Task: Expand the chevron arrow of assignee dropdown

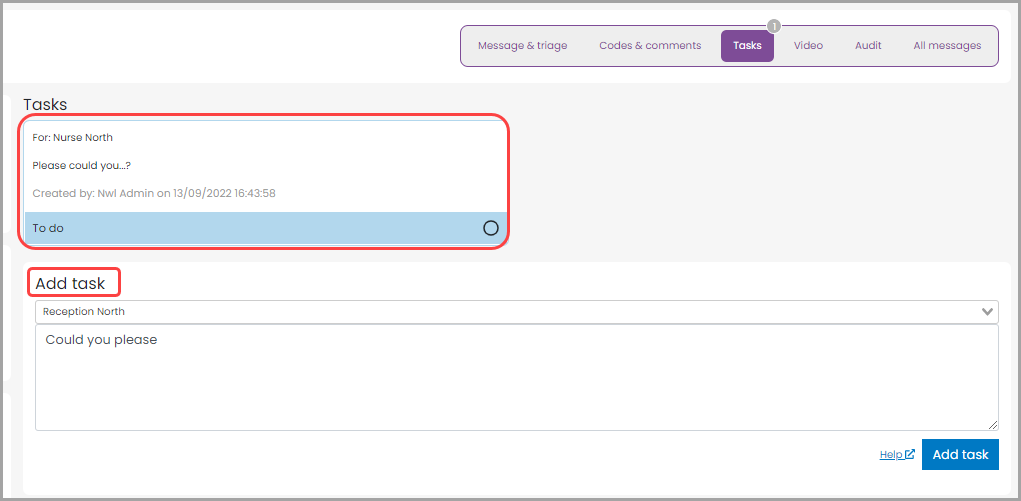Action: point(988,312)
